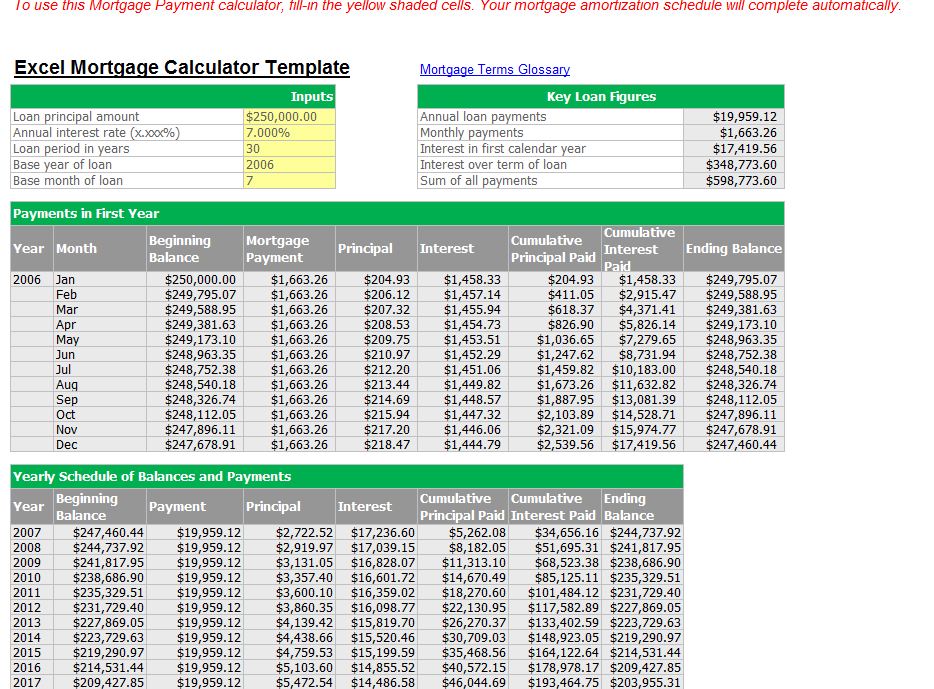Select Apr cumulative principal paid $826.90
The height and width of the screenshot is (689, 934).
pyautogui.click(x=555, y=325)
